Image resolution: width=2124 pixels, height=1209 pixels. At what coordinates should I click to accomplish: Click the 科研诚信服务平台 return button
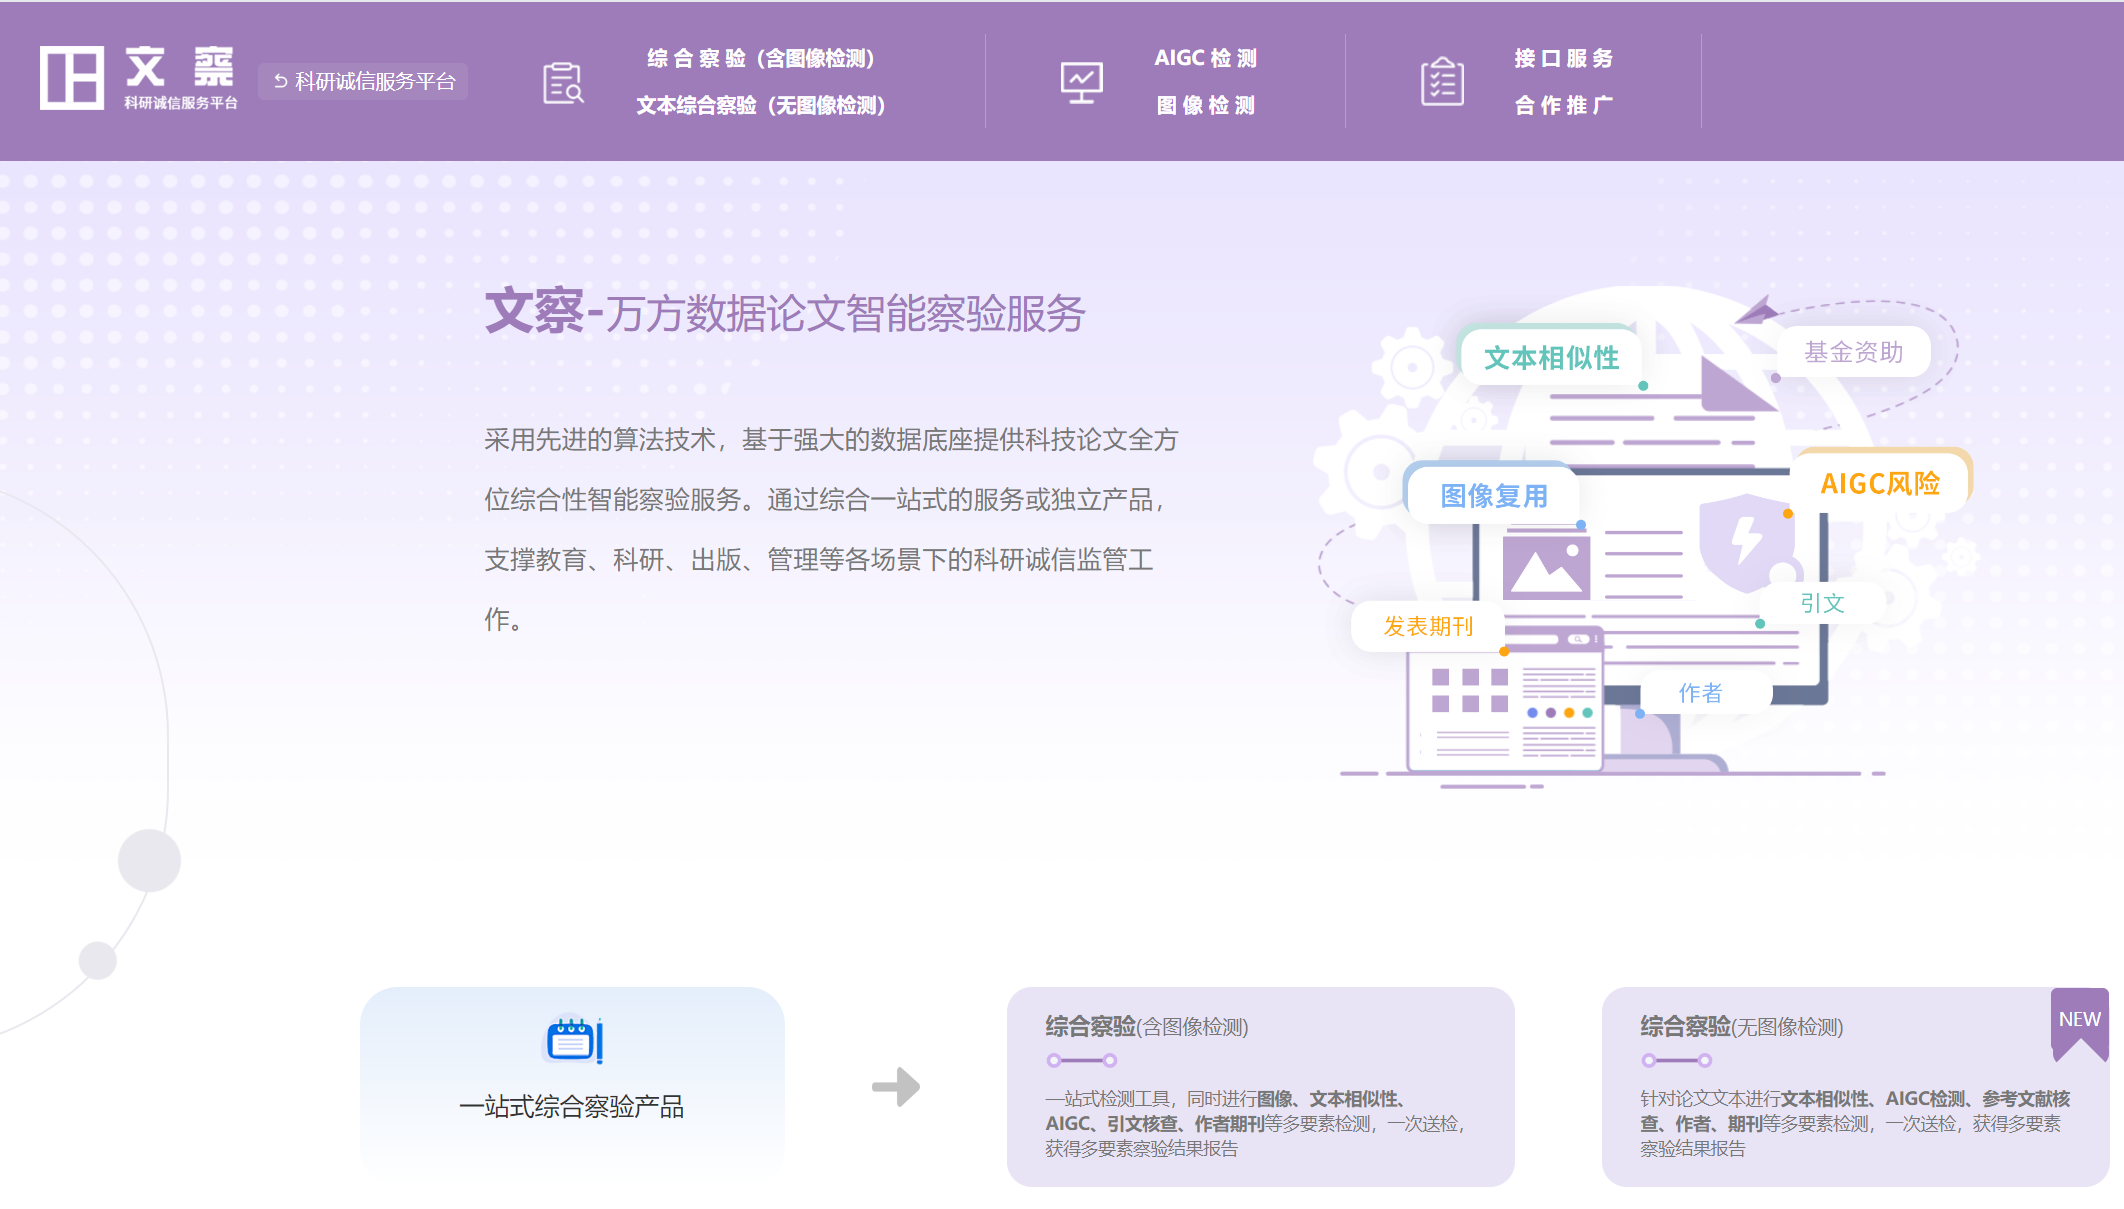(362, 81)
